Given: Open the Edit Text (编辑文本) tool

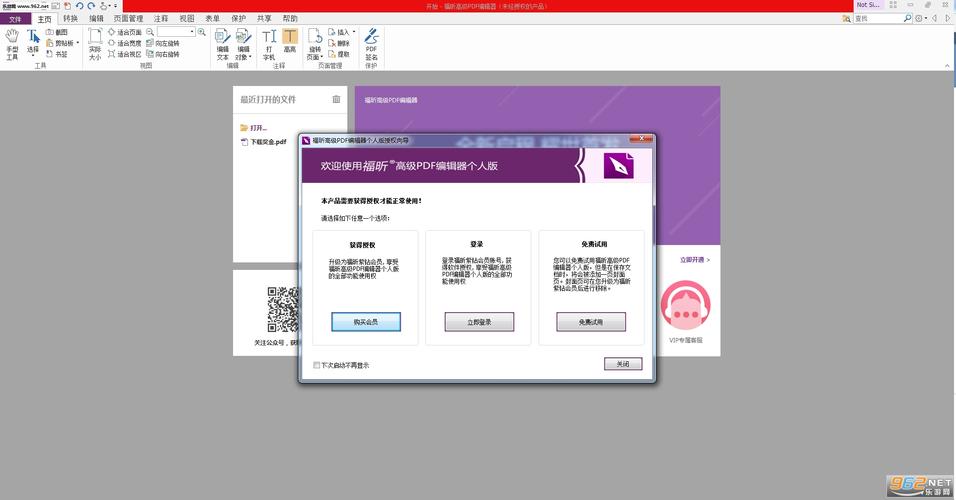Looking at the screenshot, I should pos(223,45).
